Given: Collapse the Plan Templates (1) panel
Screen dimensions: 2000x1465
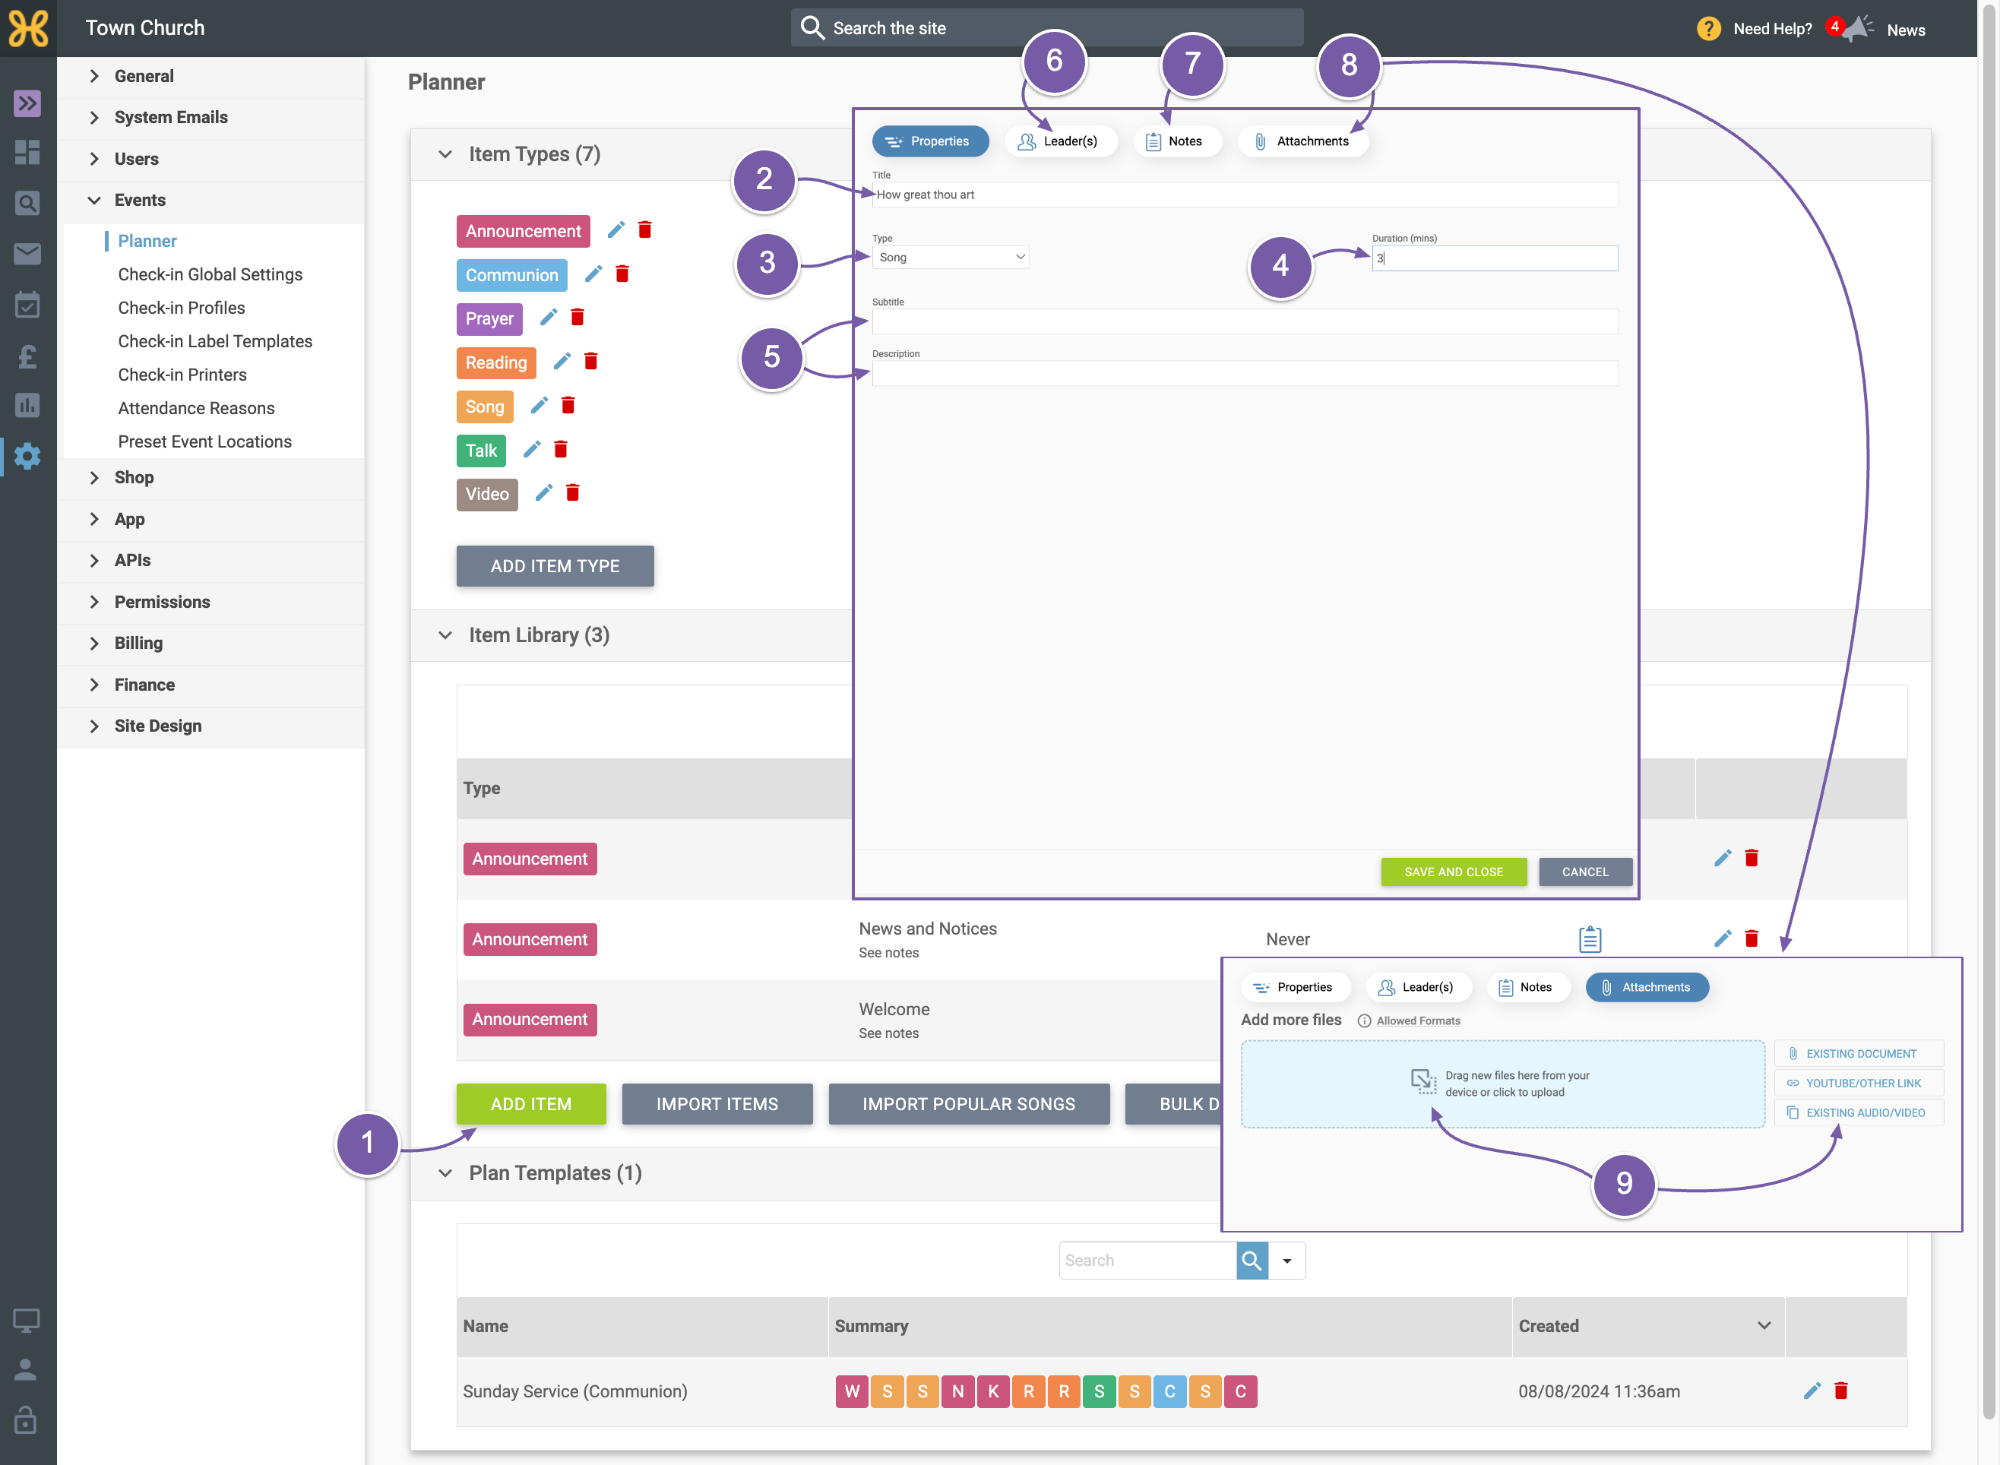Looking at the screenshot, I should point(446,1173).
